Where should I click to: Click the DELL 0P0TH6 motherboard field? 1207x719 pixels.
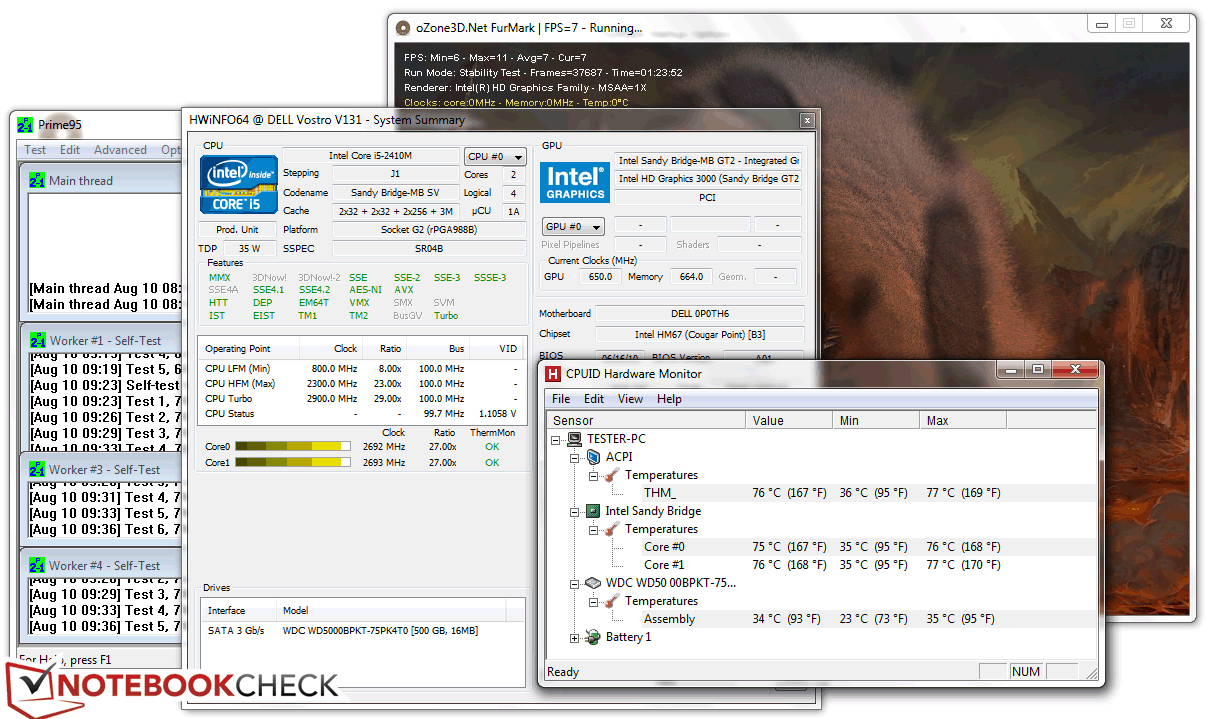(699, 313)
